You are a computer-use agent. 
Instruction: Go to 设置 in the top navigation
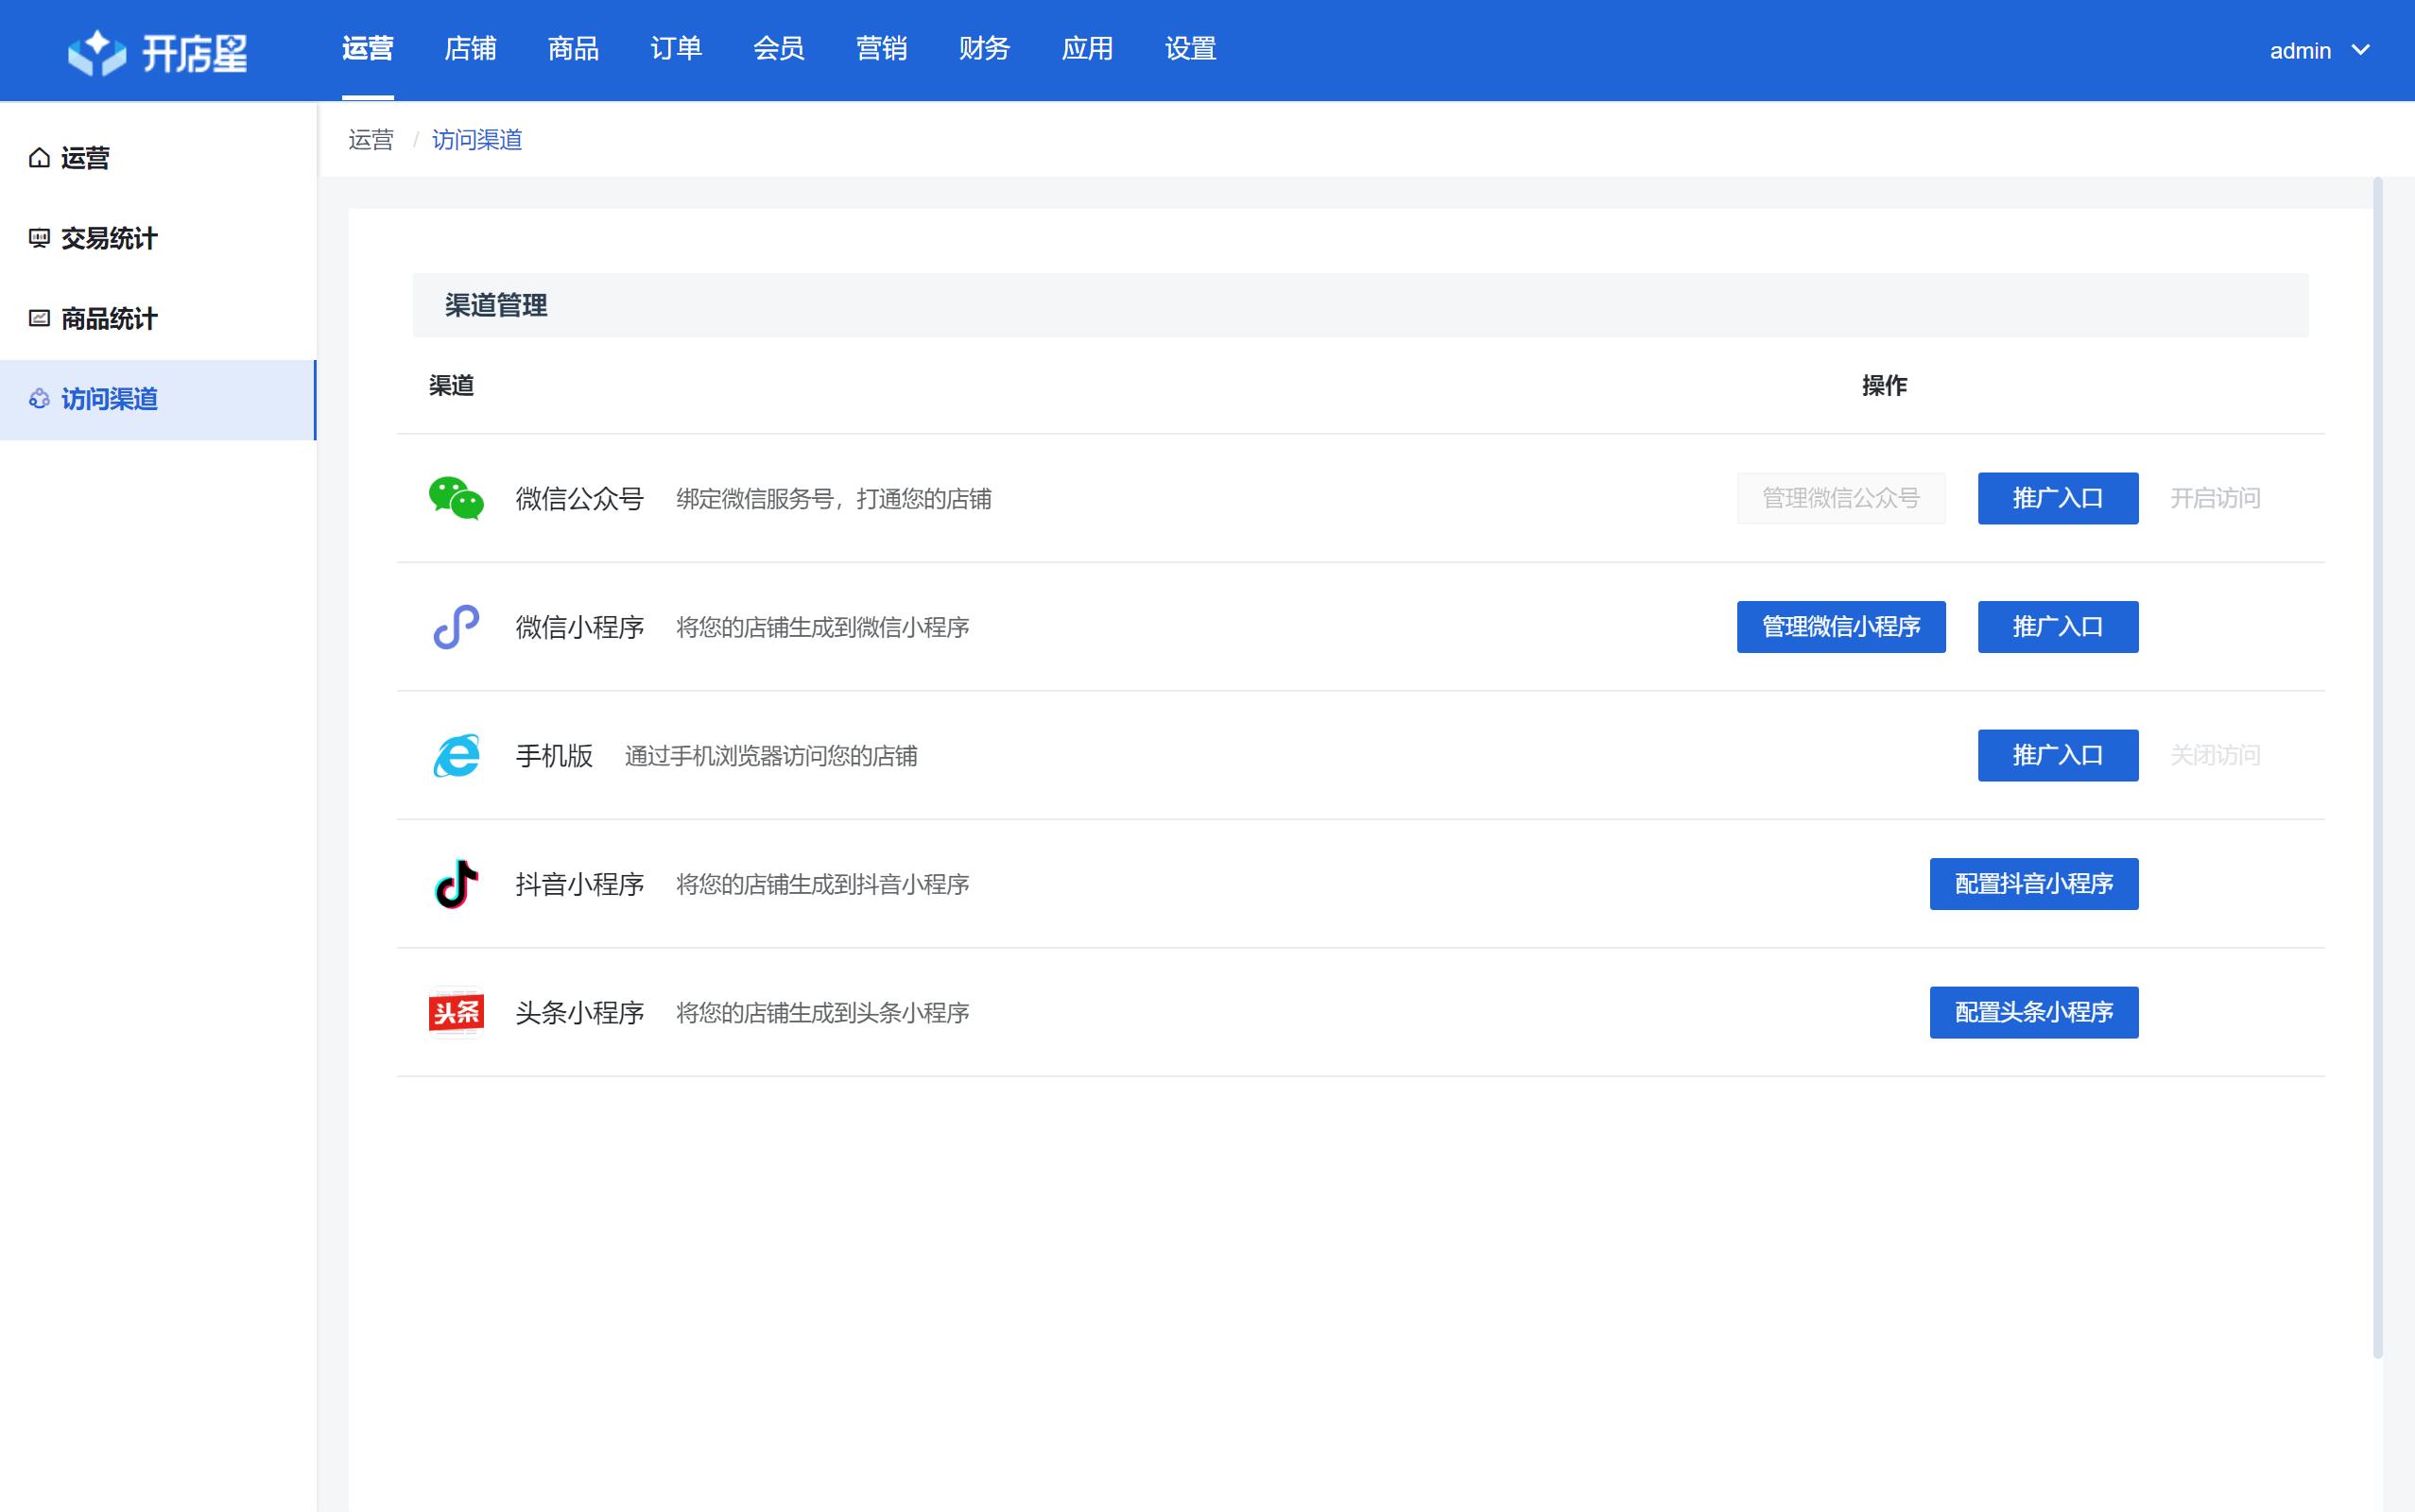click(1190, 48)
